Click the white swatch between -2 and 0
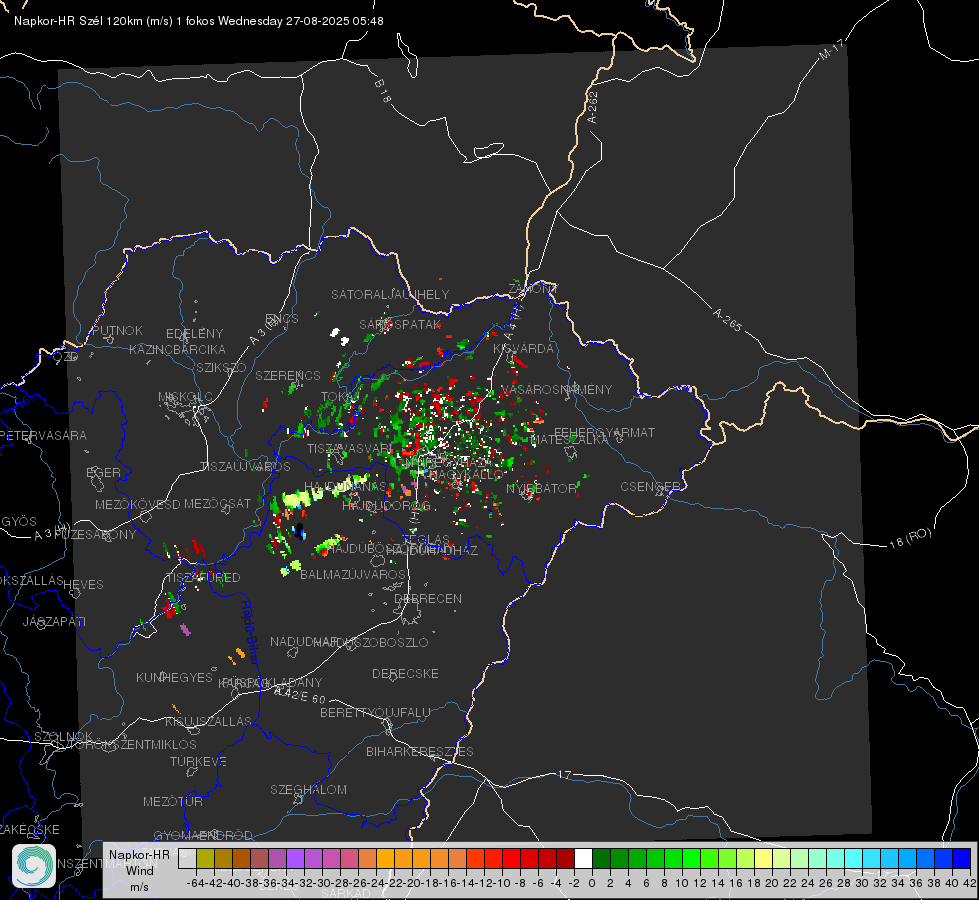 pyautogui.click(x=583, y=858)
